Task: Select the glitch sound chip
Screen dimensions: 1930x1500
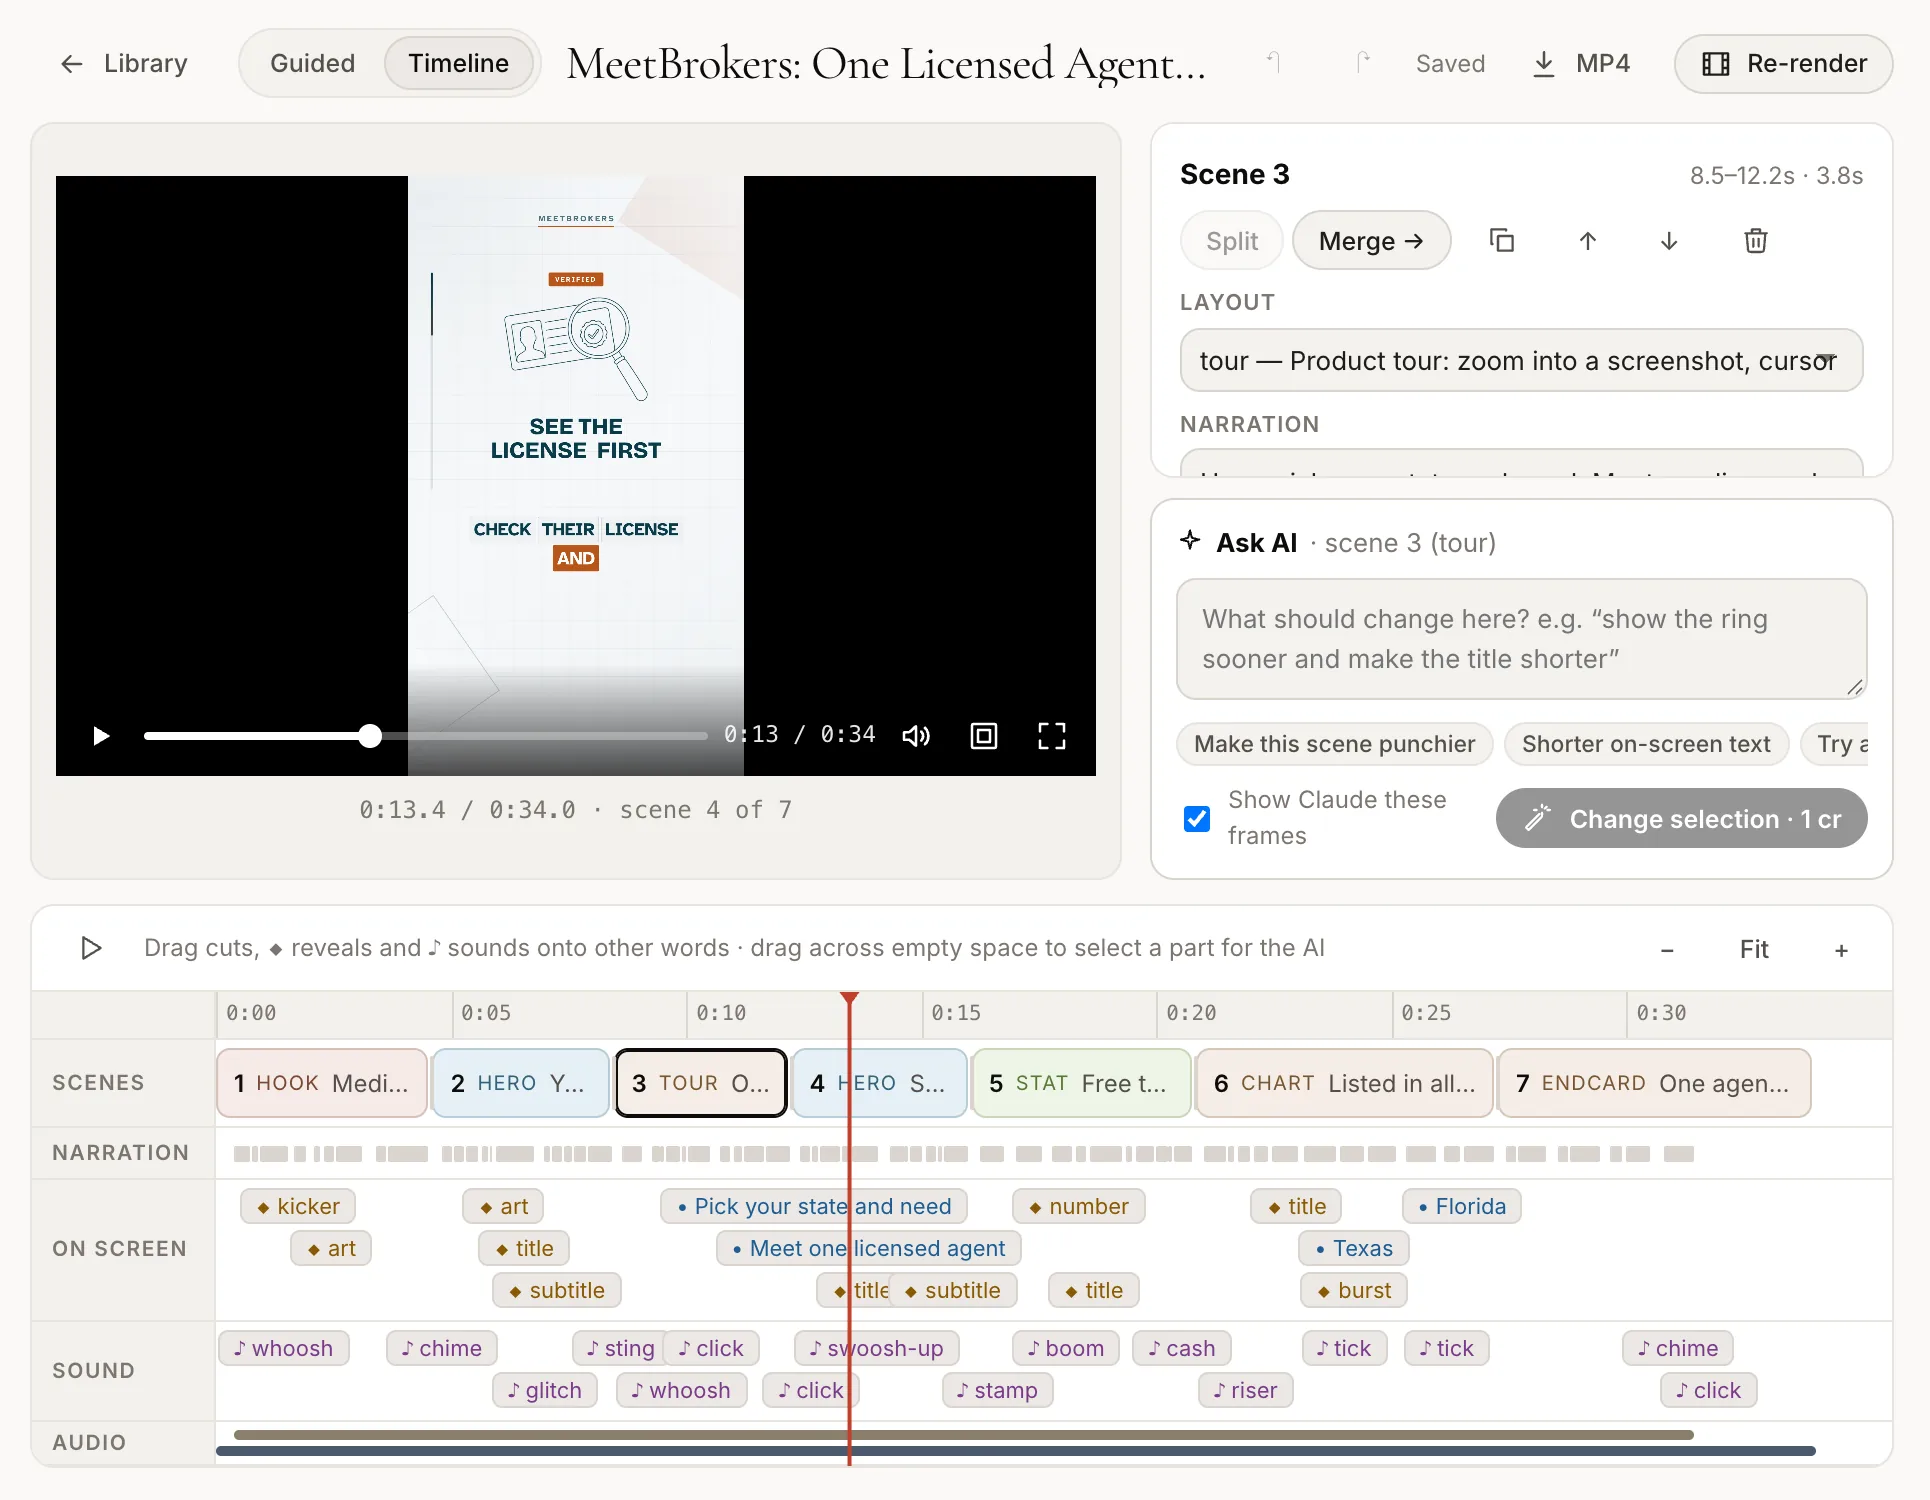Action: click(545, 1390)
